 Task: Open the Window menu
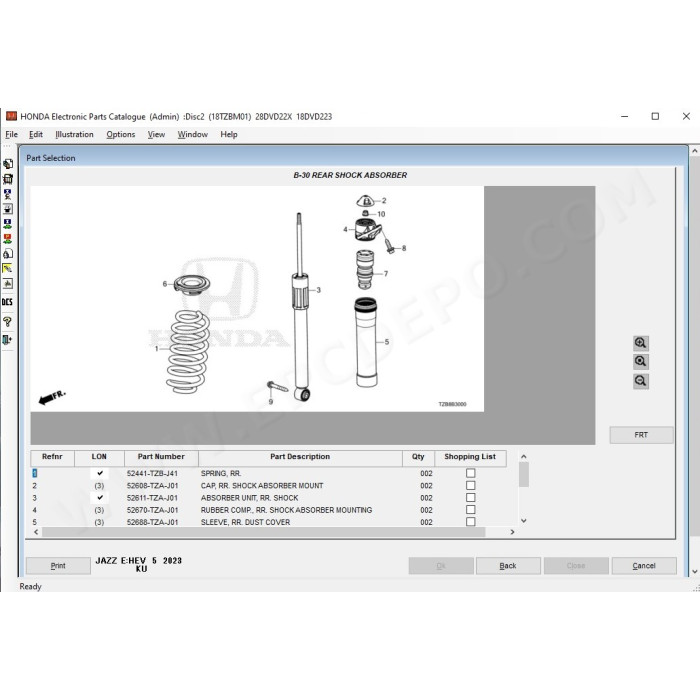[192, 134]
